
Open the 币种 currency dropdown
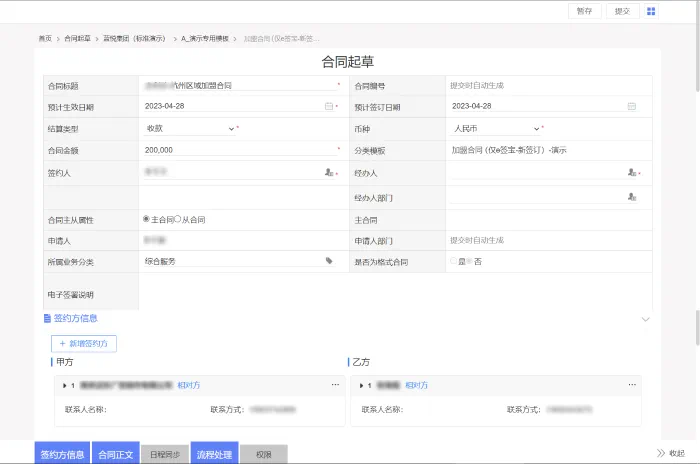point(537,128)
